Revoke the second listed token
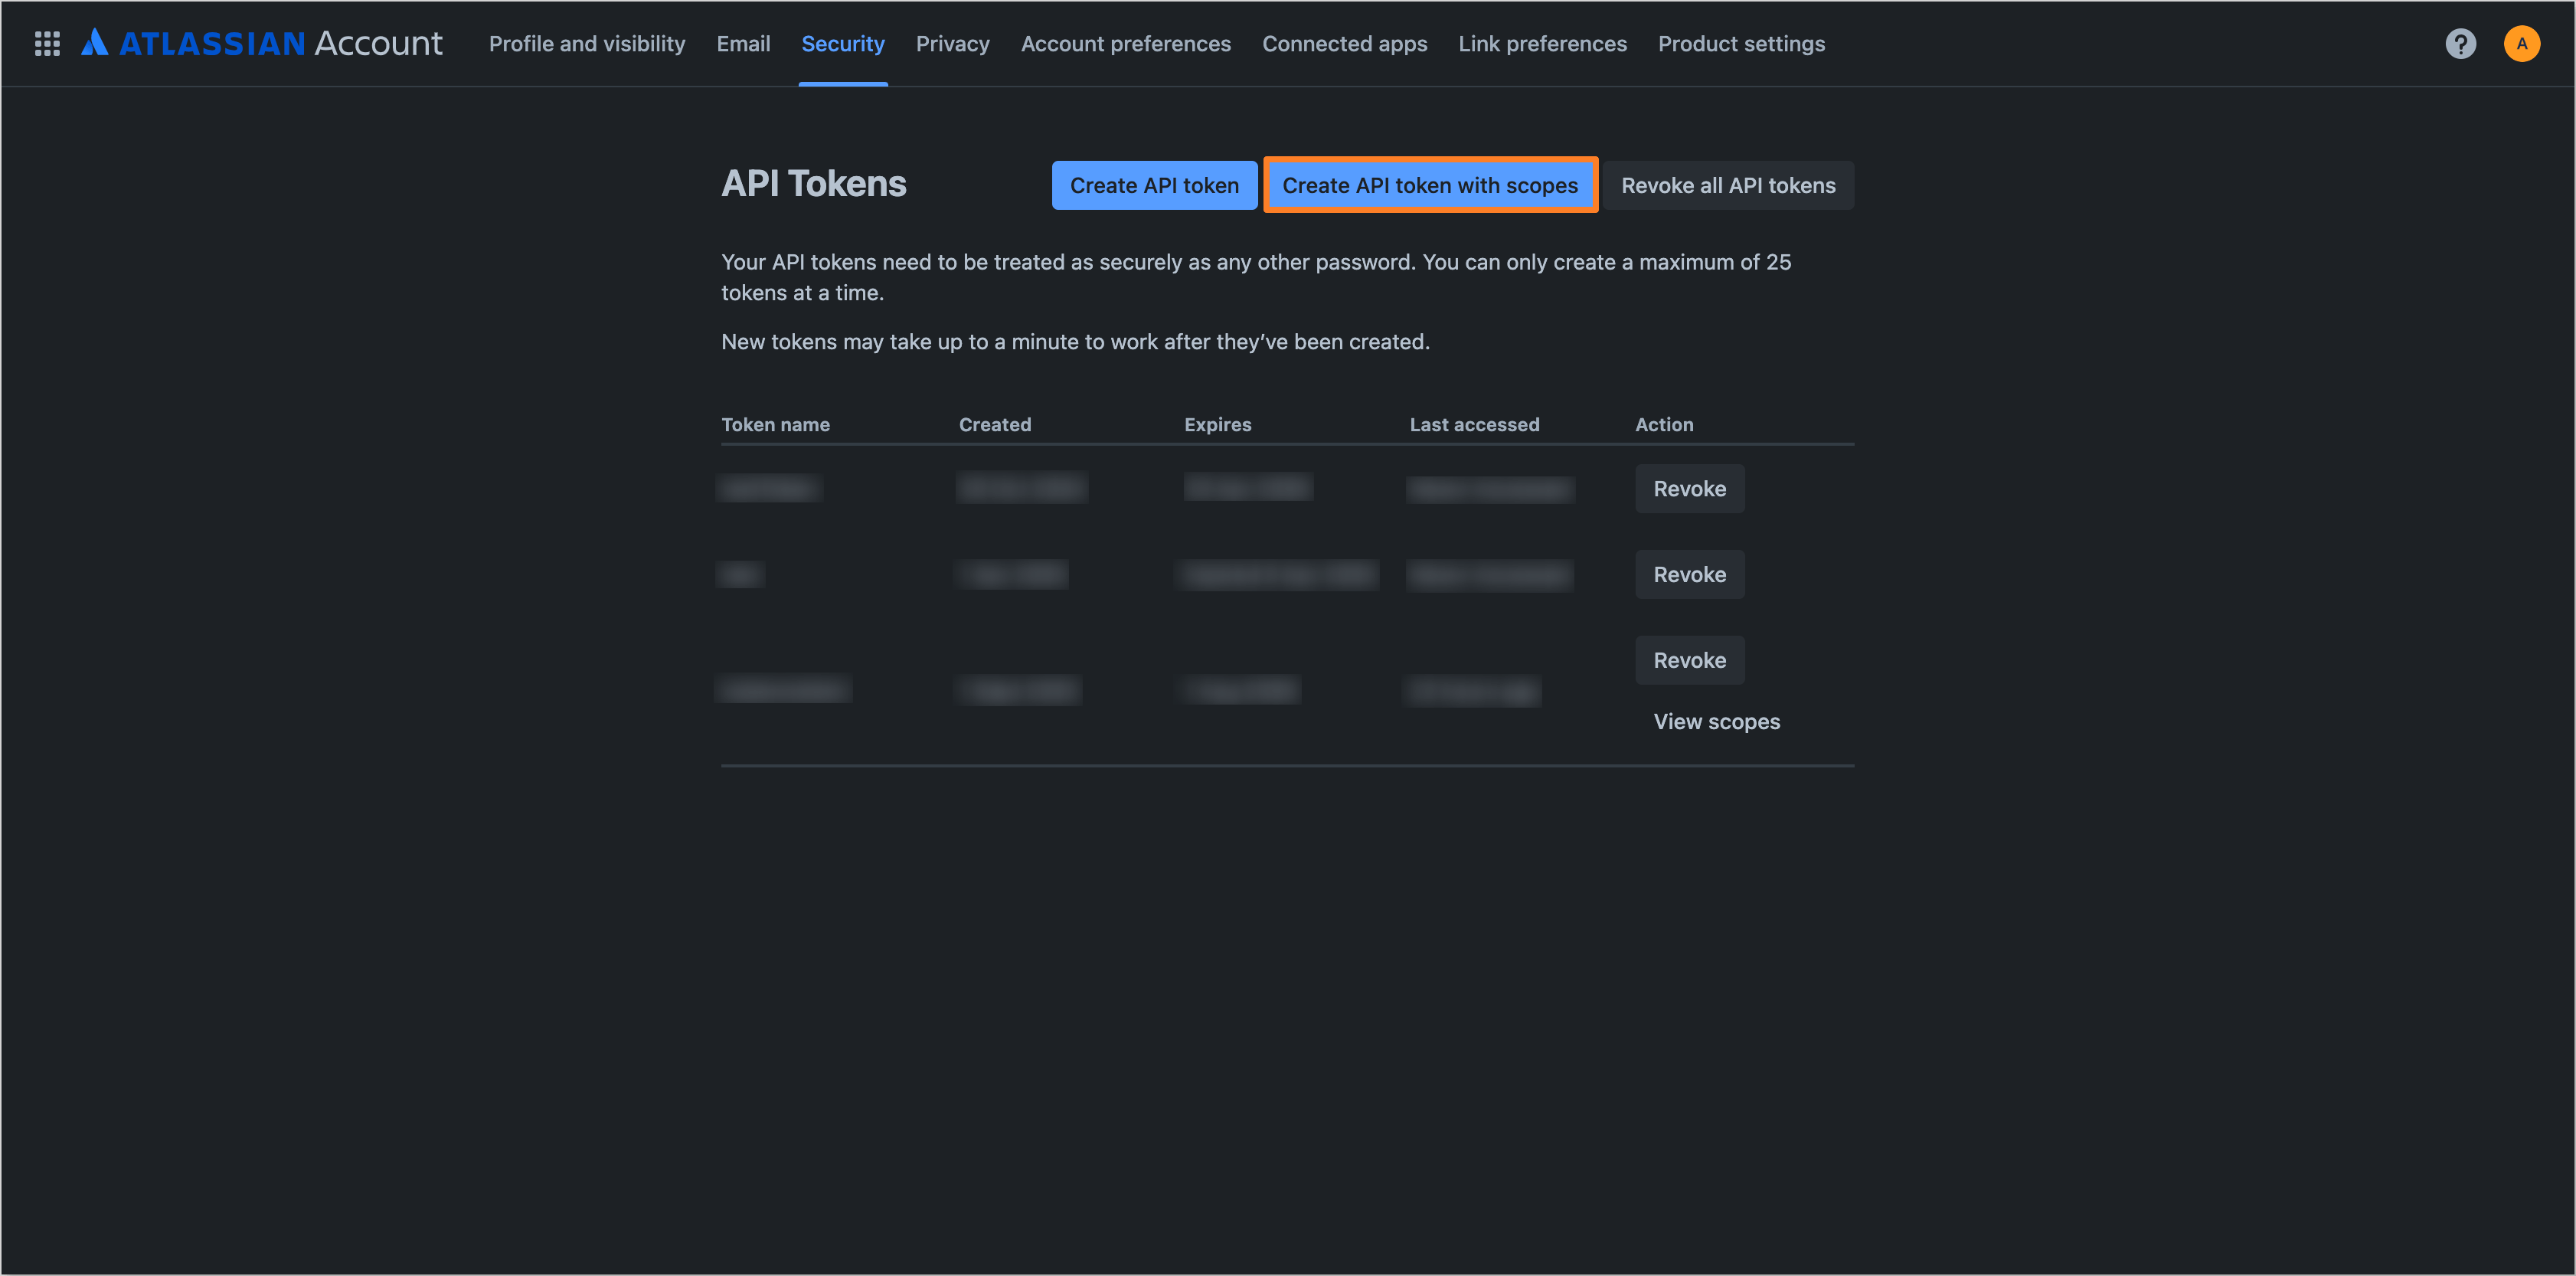Viewport: 2576px width, 1276px height. (1689, 574)
